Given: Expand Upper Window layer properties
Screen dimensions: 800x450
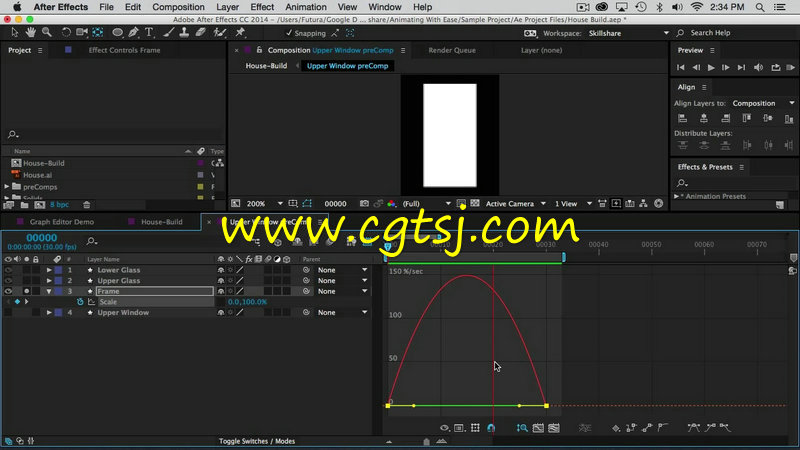Looking at the screenshot, I should 49,312.
